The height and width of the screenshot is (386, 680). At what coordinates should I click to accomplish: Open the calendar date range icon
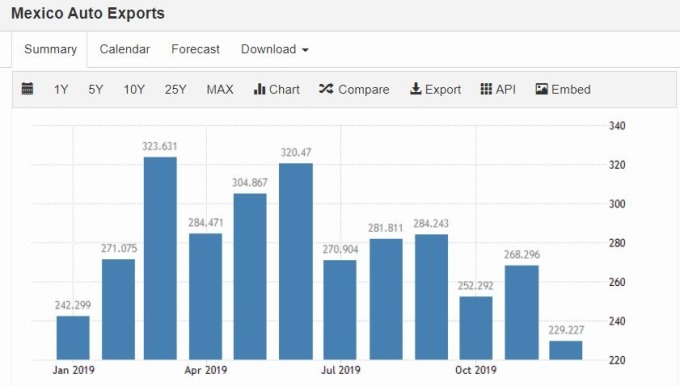tap(27, 89)
